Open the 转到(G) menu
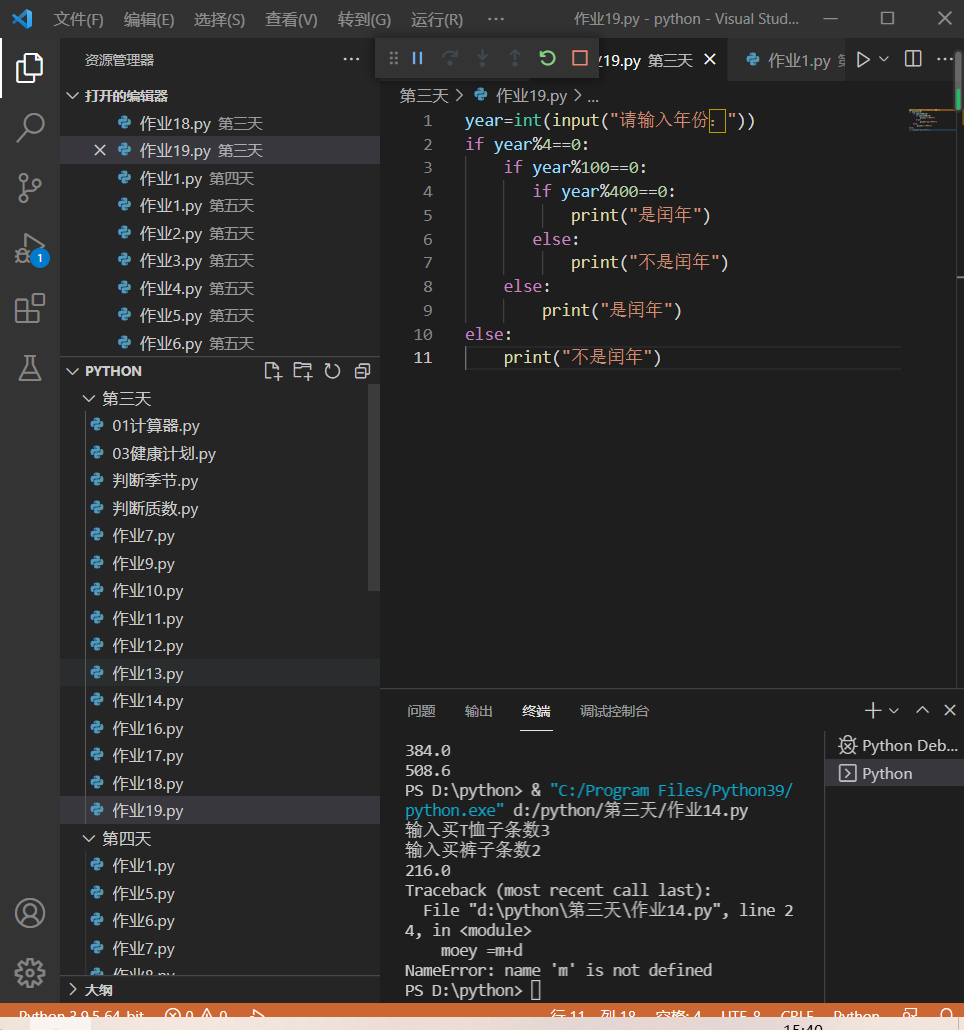 point(364,20)
